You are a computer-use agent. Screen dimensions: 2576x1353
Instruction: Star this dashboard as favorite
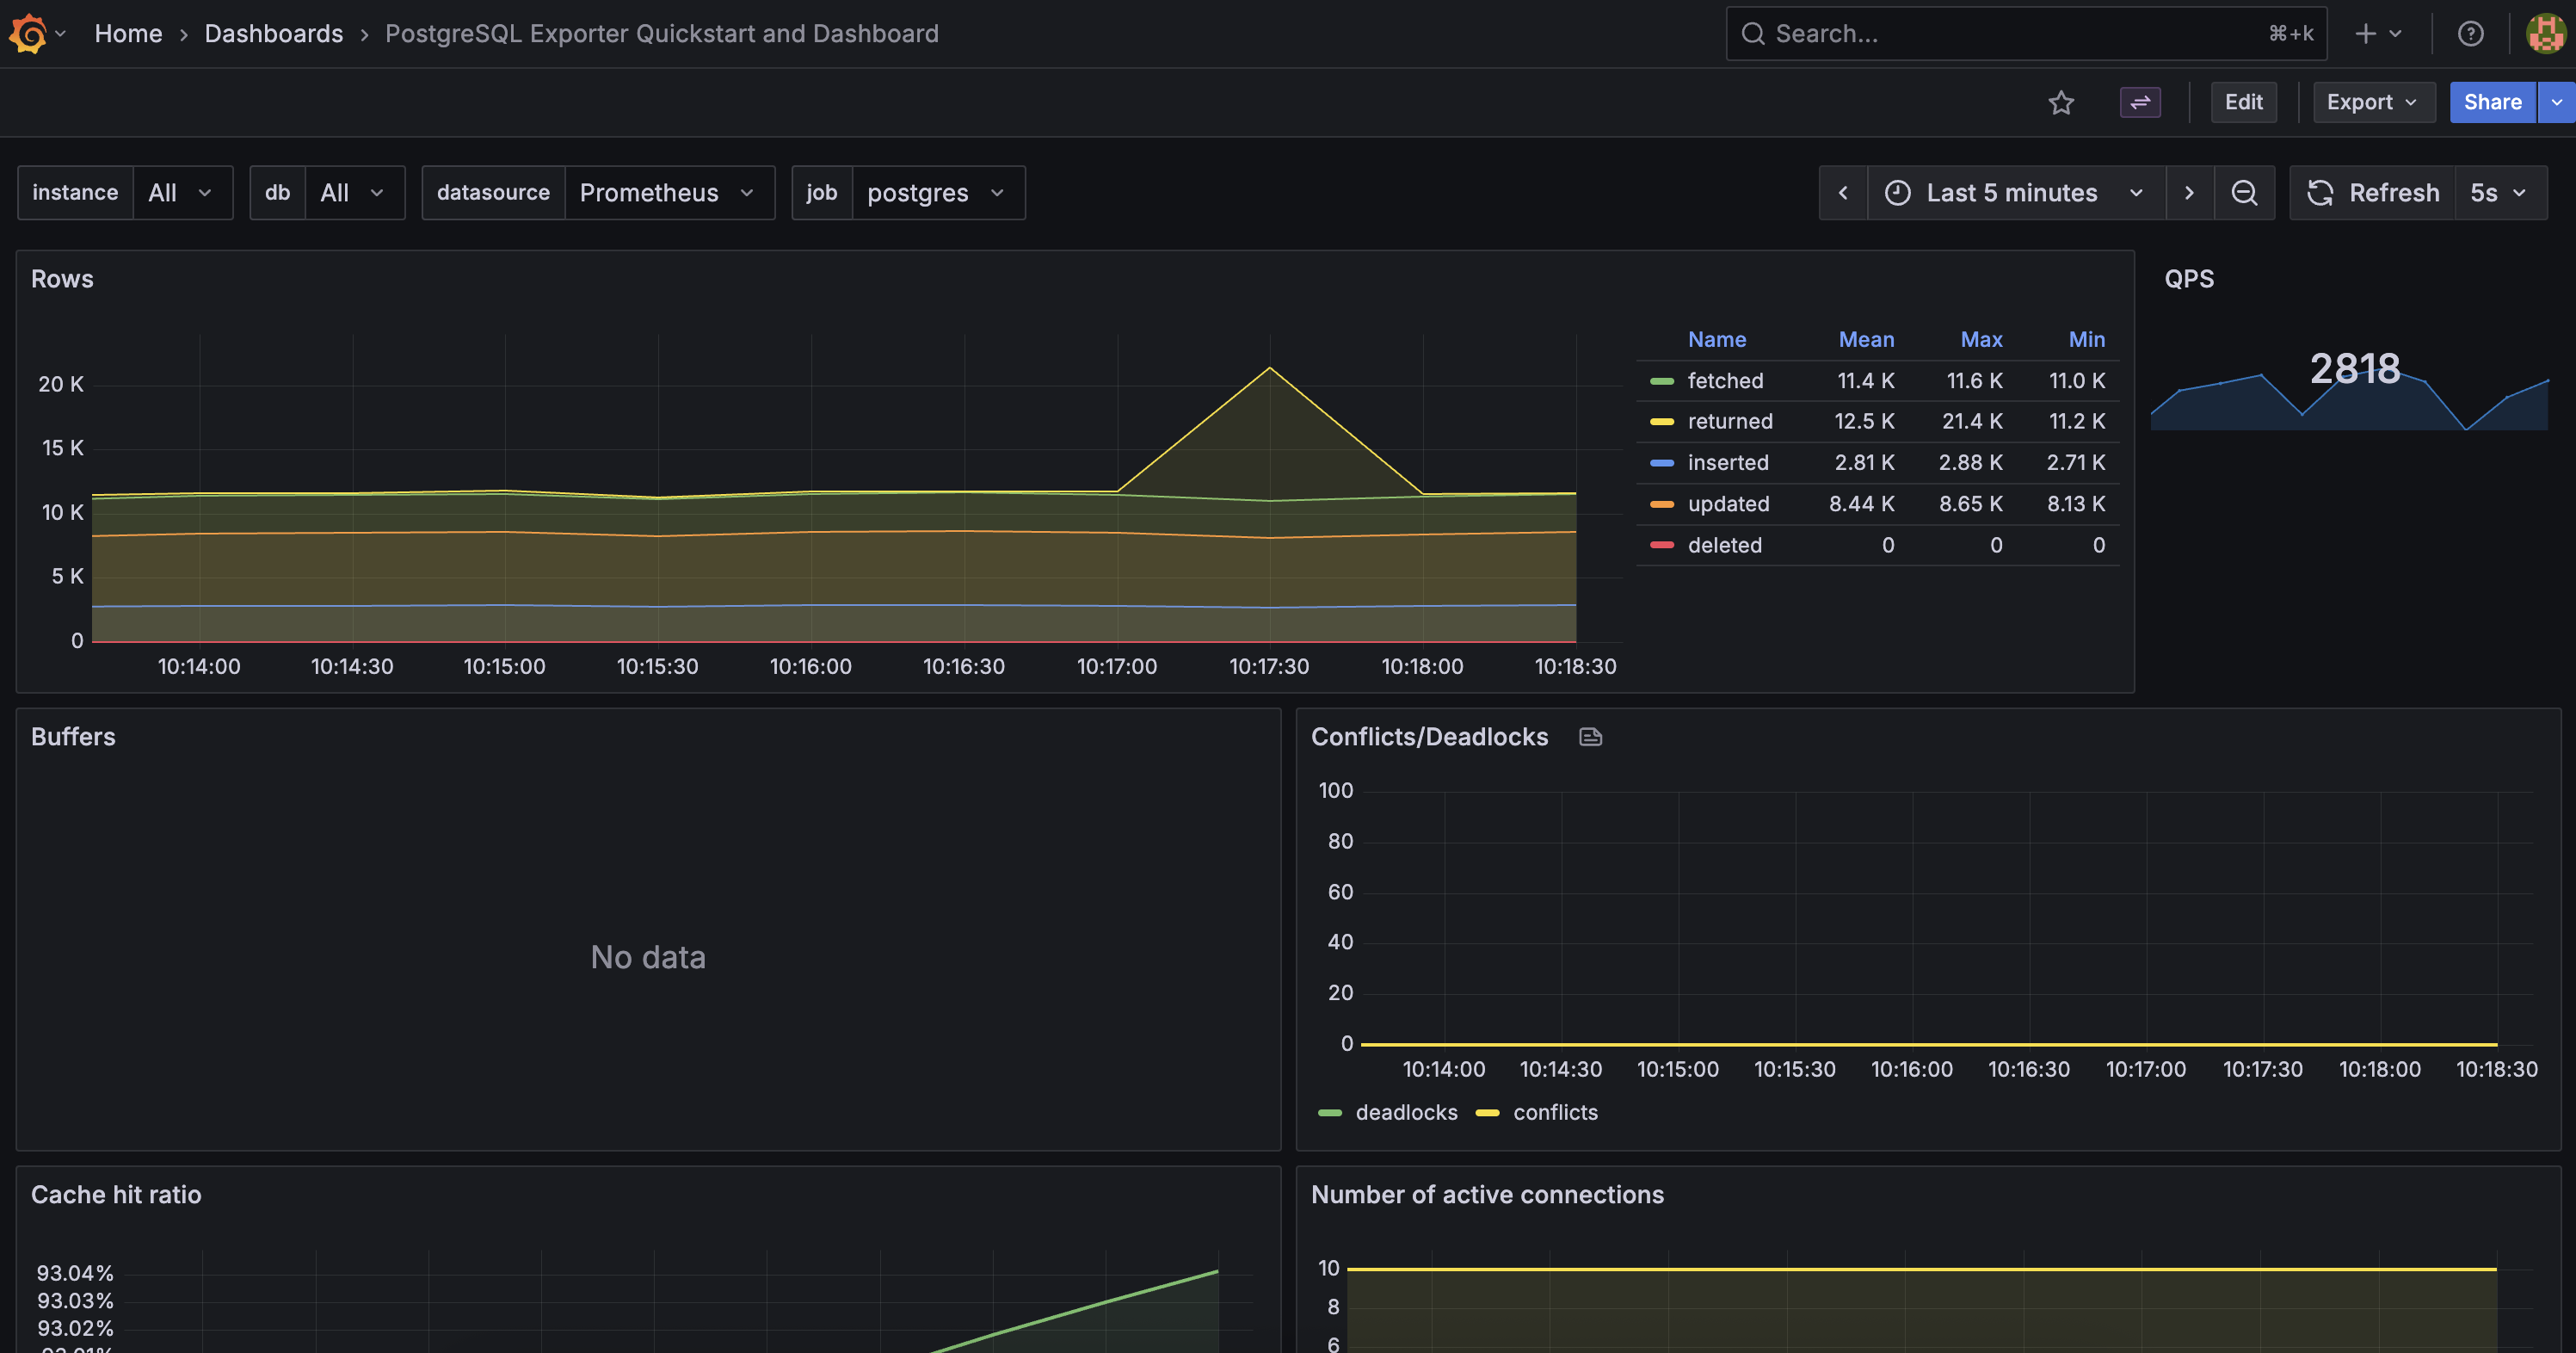click(x=2061, y=102)
